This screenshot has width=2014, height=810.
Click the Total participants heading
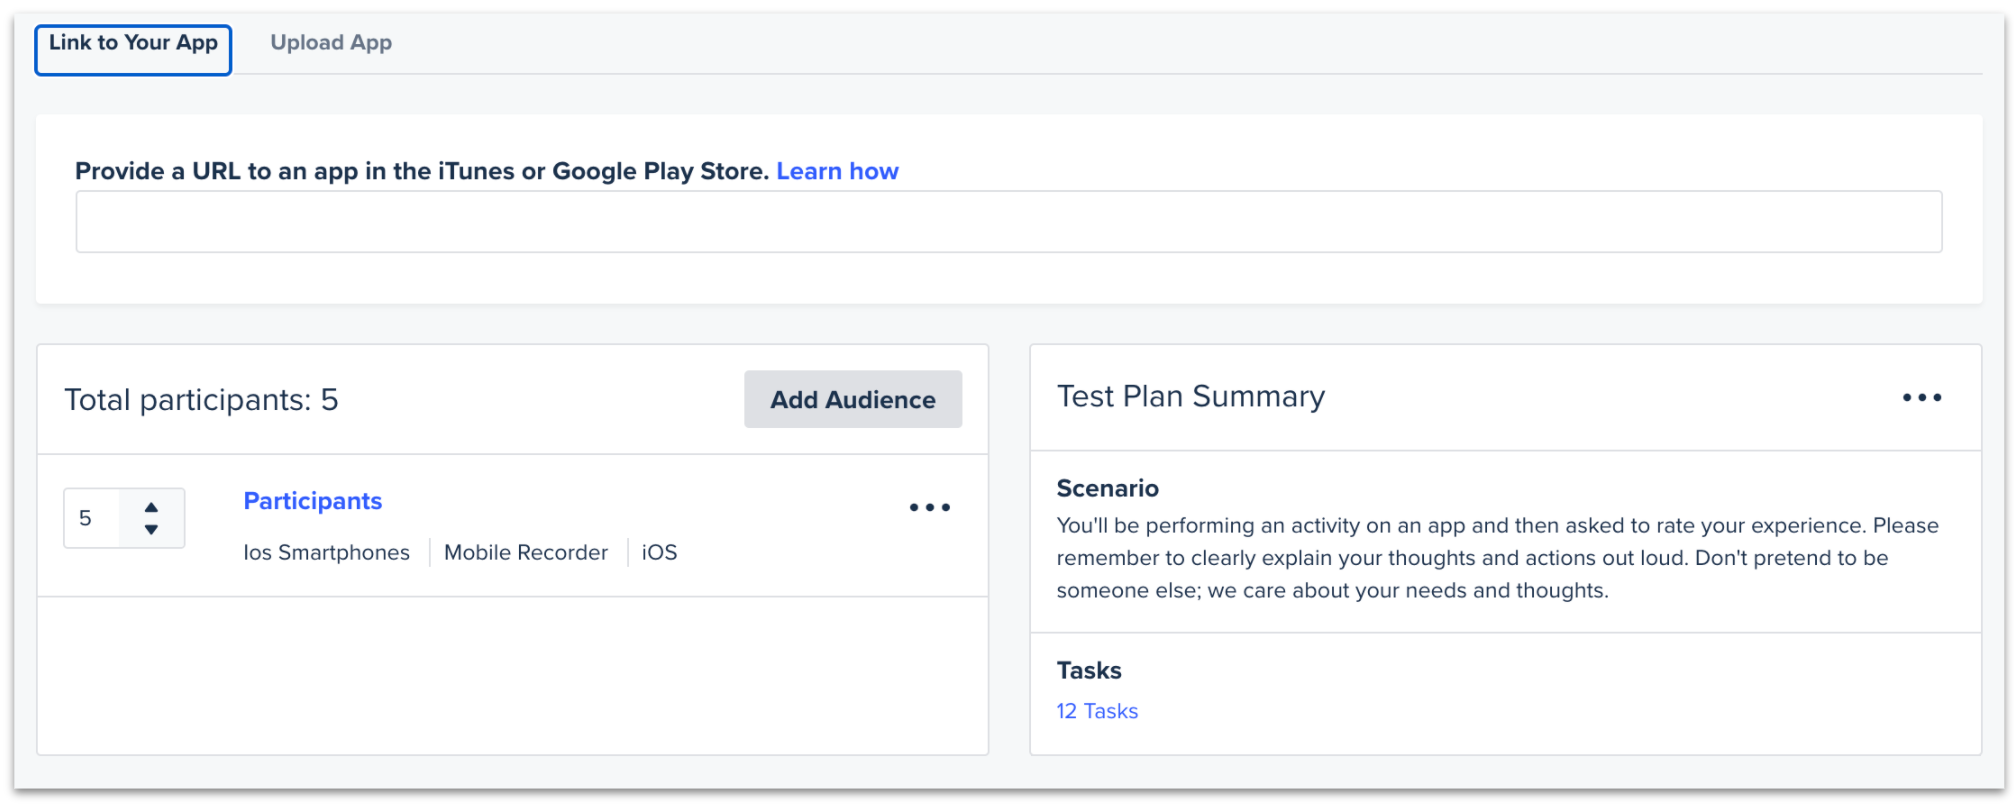point(201,400)
